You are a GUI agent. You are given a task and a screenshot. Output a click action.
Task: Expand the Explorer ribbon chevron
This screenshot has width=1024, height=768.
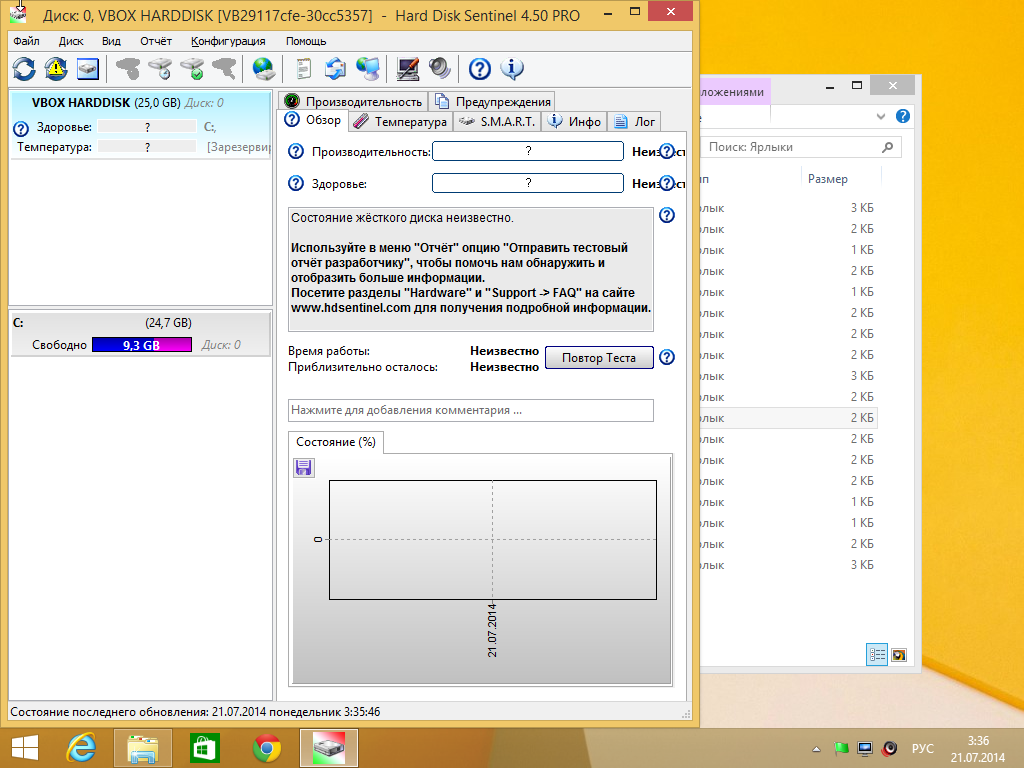(x=880, y=116)
